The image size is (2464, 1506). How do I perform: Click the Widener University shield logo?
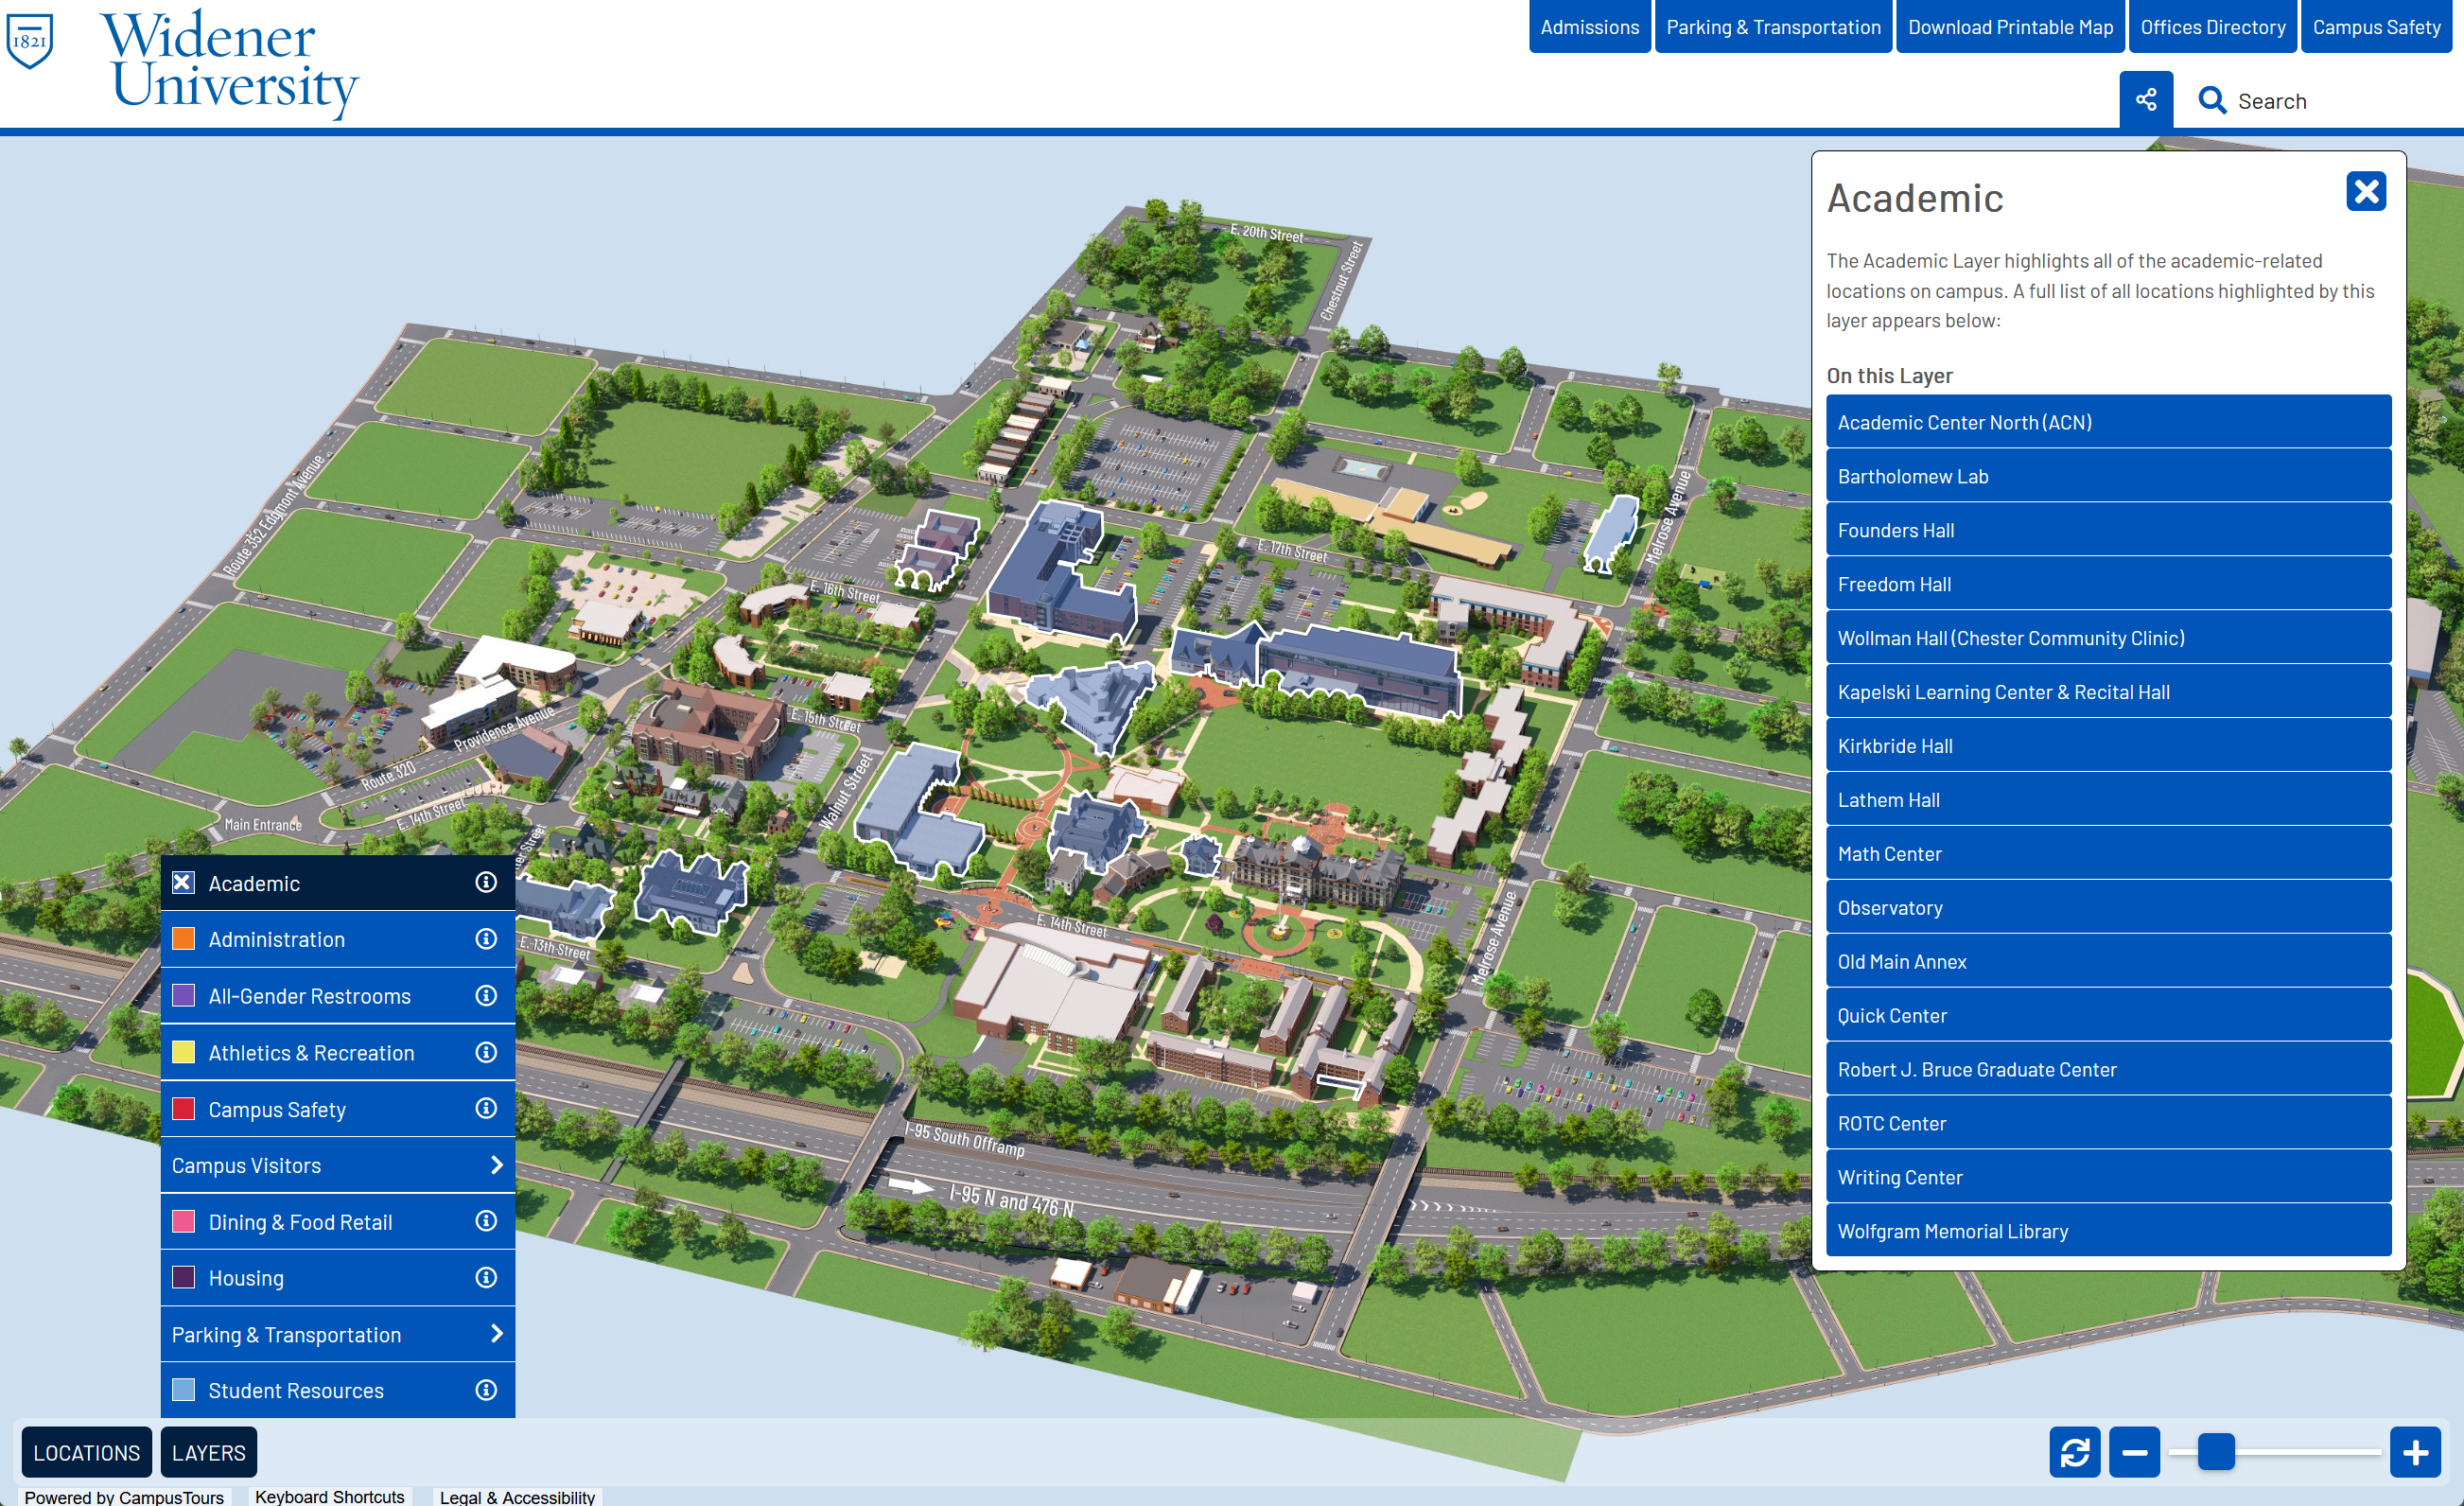tap(30, 42)
